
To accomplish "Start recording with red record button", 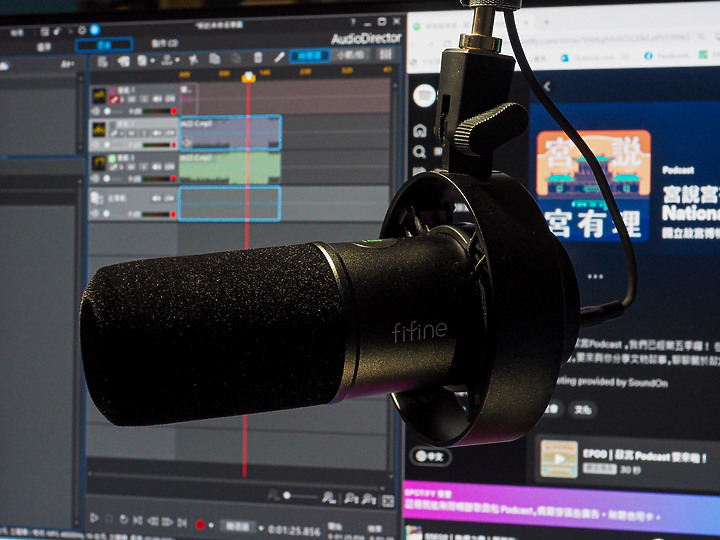I will point(200,524).
